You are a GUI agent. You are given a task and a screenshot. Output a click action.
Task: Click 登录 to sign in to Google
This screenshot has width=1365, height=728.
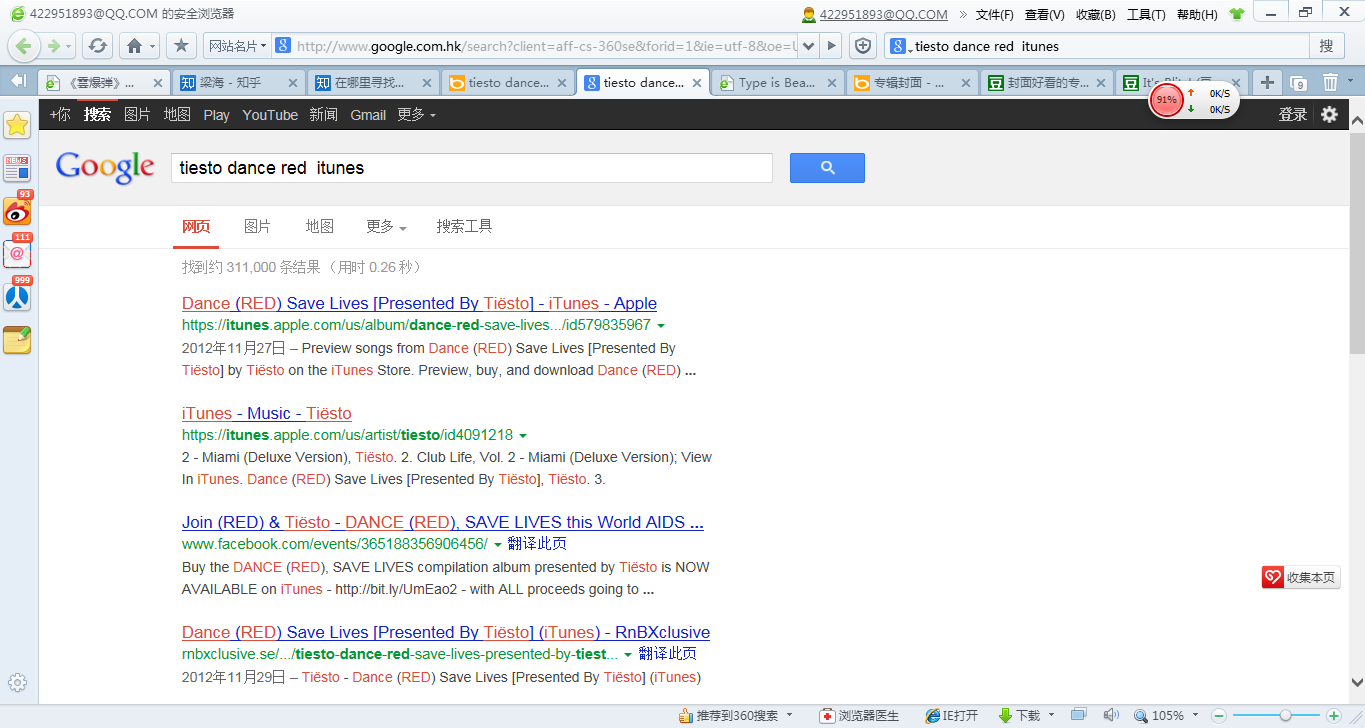pos(1292,115)
